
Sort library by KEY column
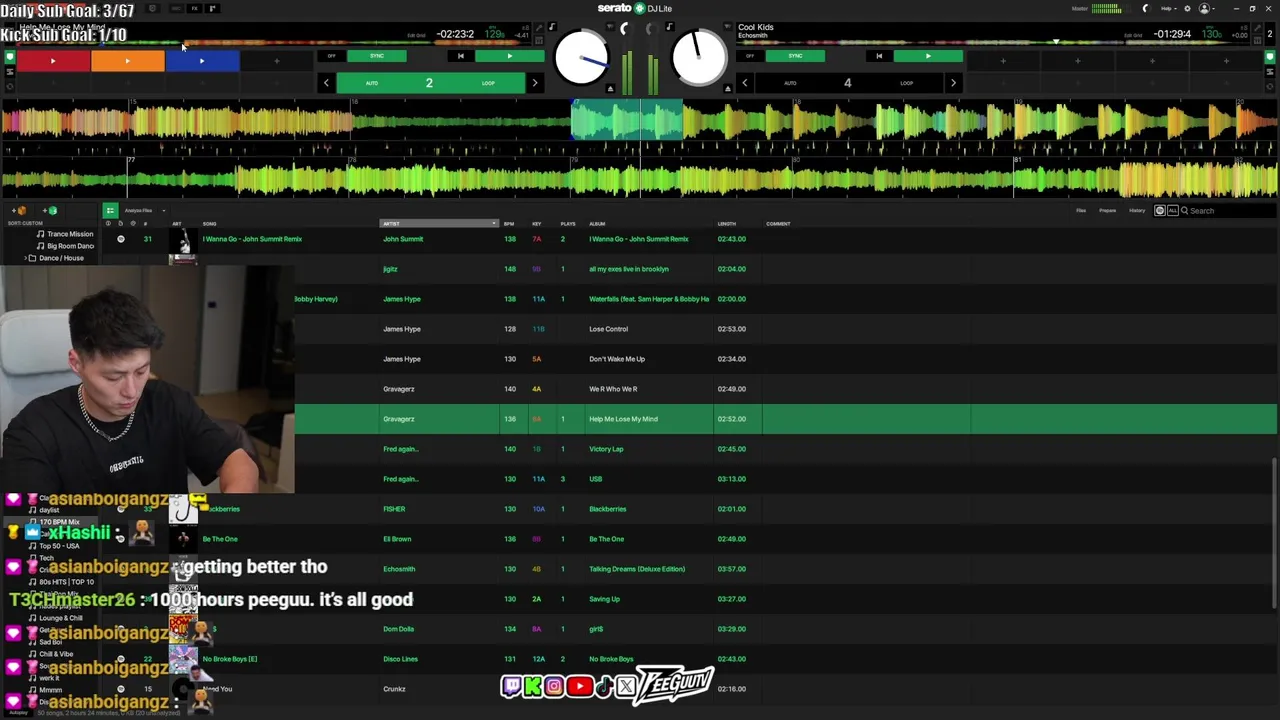pyautogui.click(x=537, y=224)
